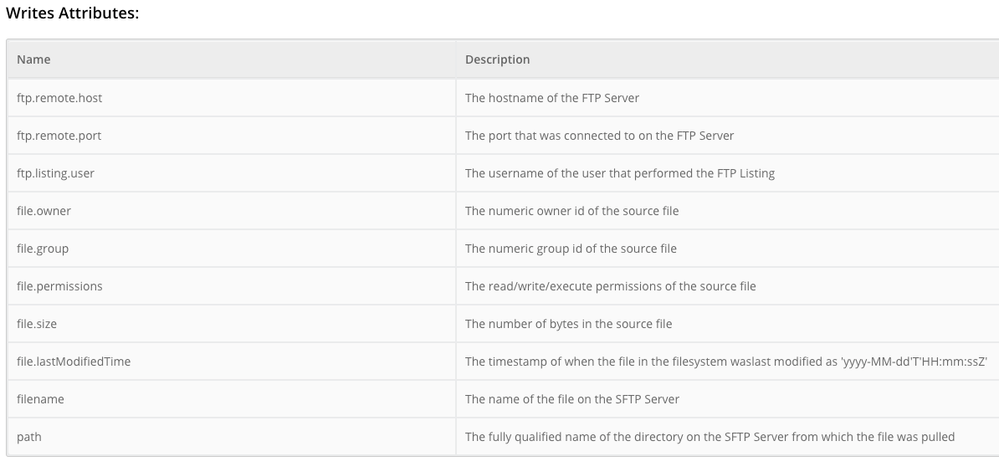The width and height of the screenshot is (999, 462).
Task: Click the file.lastModifiedTime attribute name
Action: [x=74, y=361]
